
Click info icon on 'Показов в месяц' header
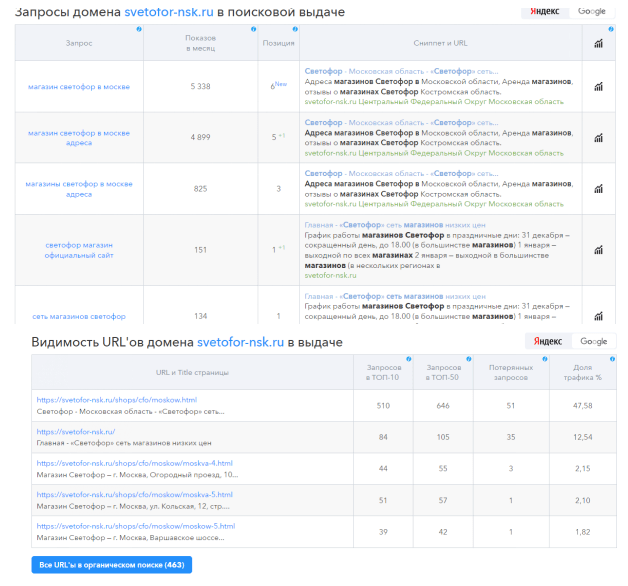(254, 29)
